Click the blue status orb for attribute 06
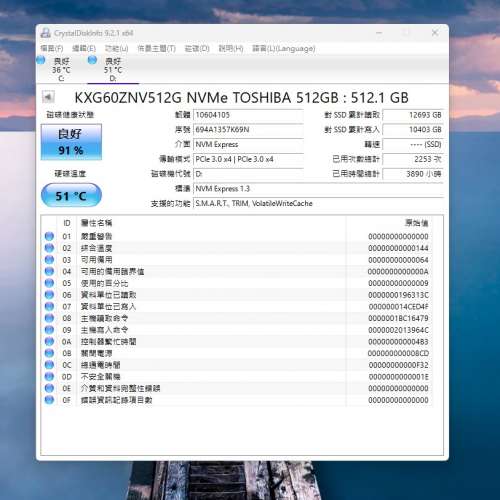The width and height of the screenshot is (500, 500). tap(49, 295)
